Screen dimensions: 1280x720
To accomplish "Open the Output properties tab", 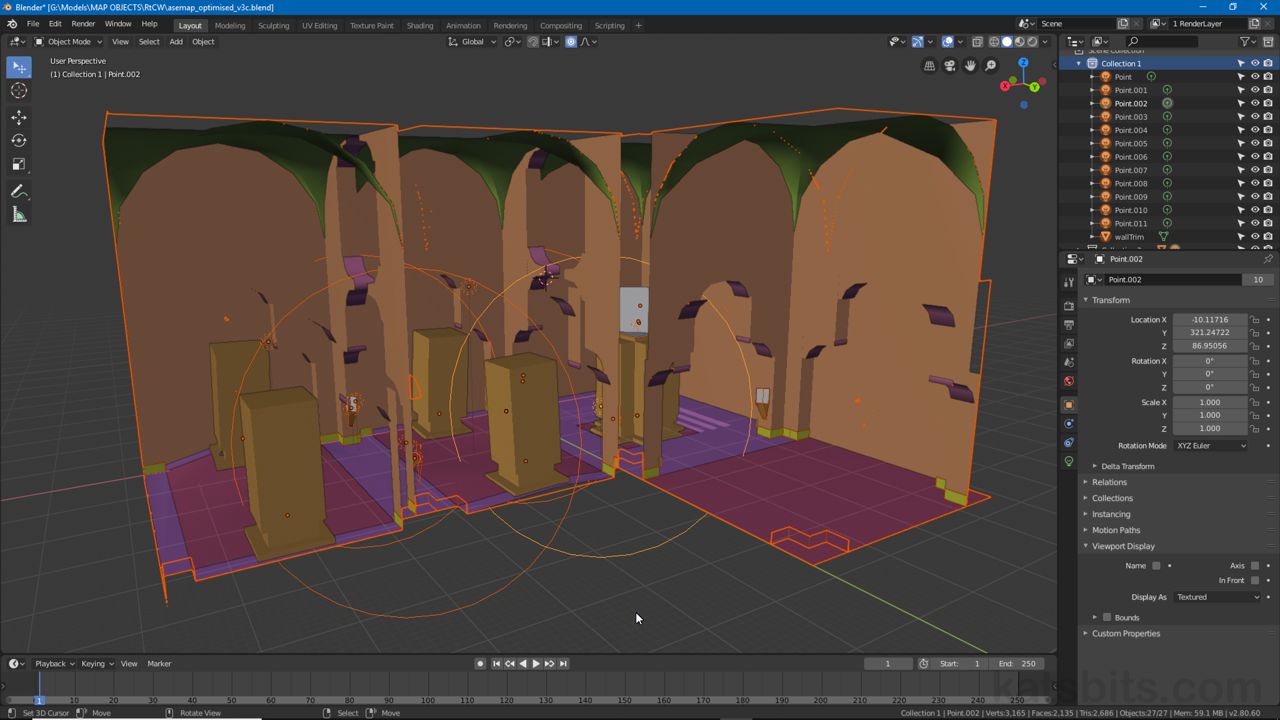I will (1069, 325).
